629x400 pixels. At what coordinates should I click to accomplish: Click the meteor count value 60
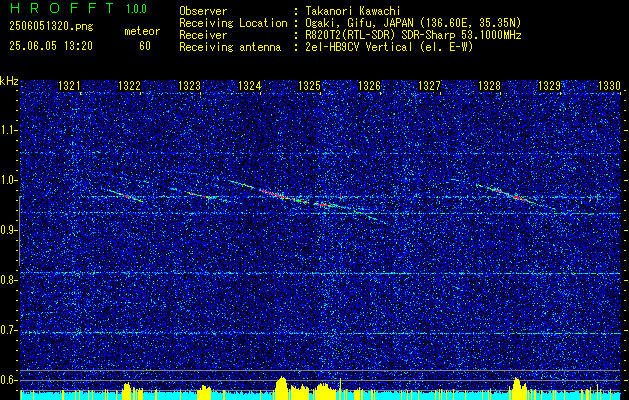[145, 46]
